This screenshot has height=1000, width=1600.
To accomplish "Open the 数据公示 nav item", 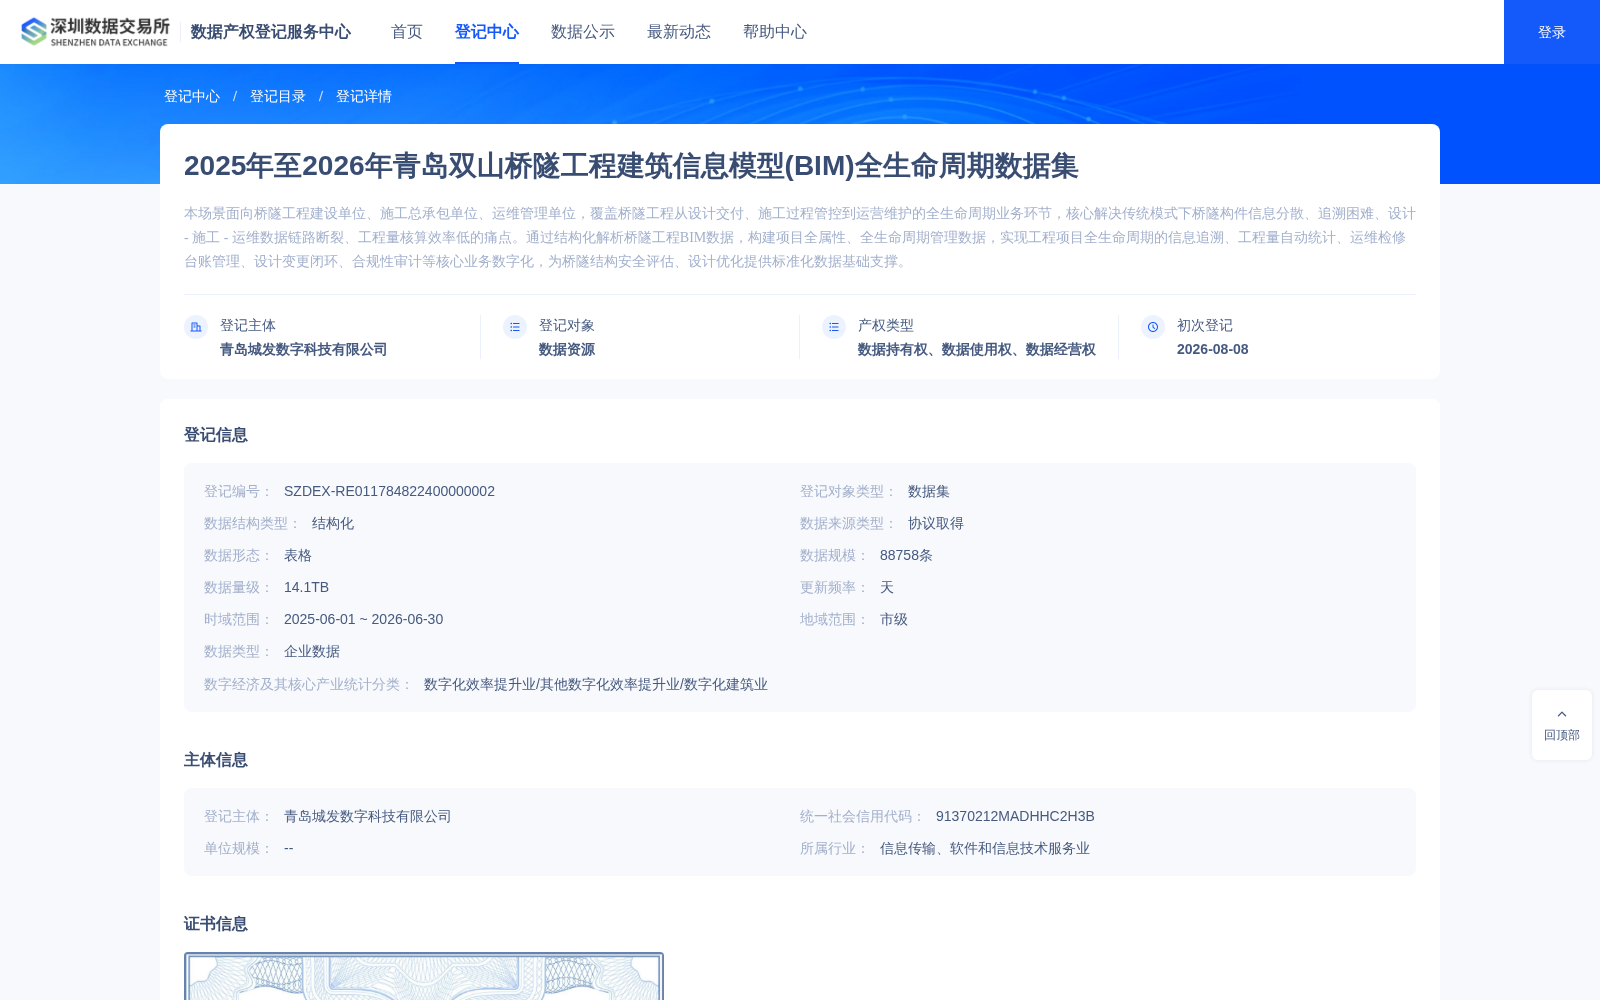I will (x=583, y=32).
